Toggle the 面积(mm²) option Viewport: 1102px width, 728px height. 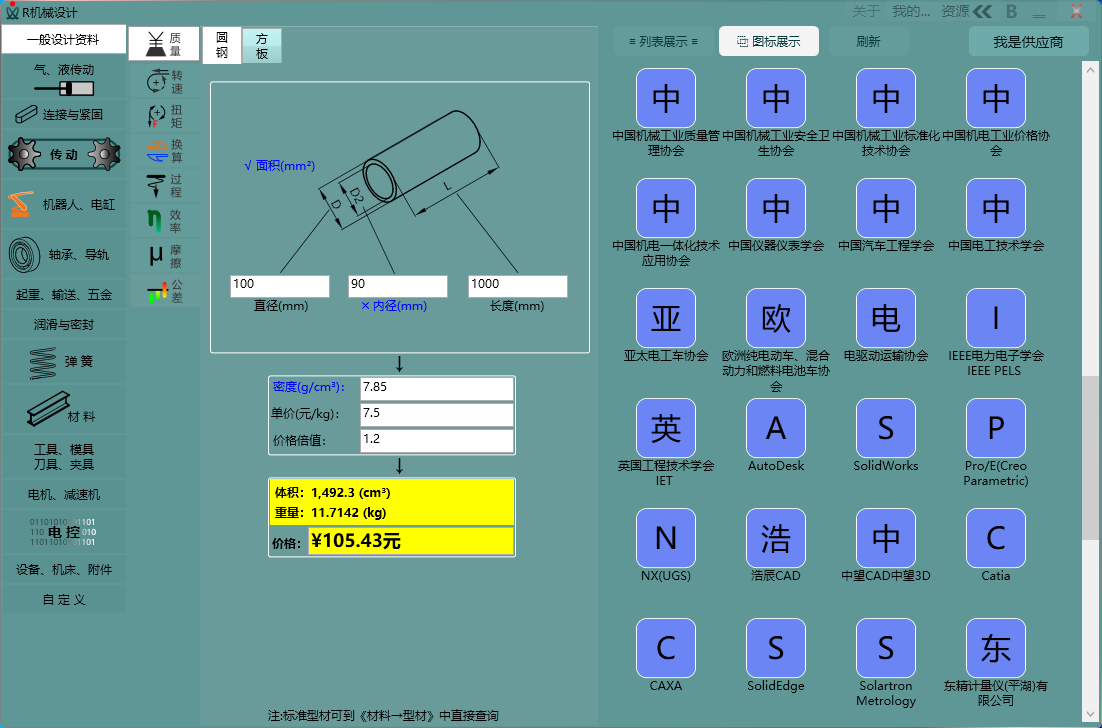(x=279, y=166)
